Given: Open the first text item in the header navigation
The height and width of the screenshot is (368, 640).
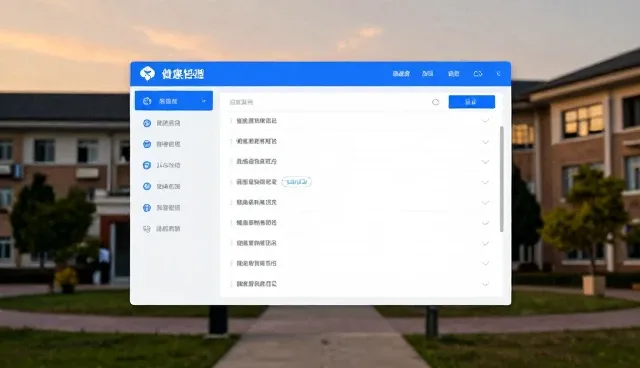Looking at the screenshot, I should pos(401,74).
